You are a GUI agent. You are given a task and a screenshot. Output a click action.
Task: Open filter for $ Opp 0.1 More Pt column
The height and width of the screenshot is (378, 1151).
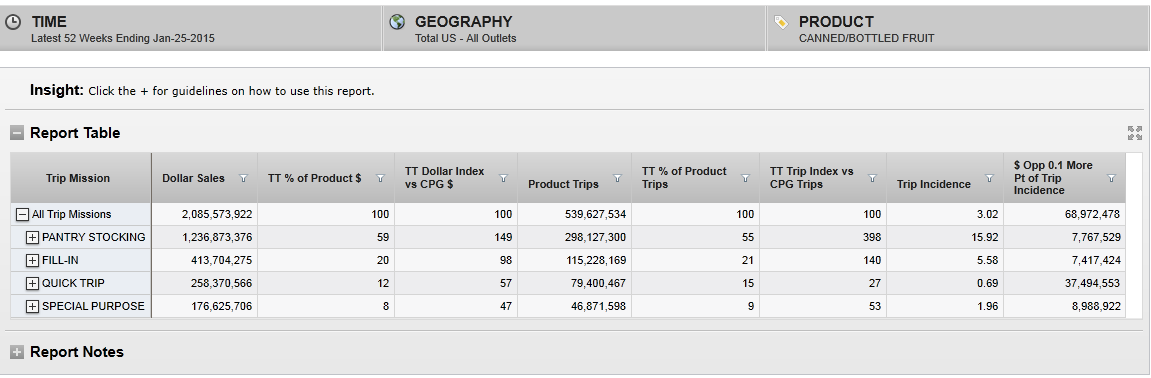(1111, 178)
